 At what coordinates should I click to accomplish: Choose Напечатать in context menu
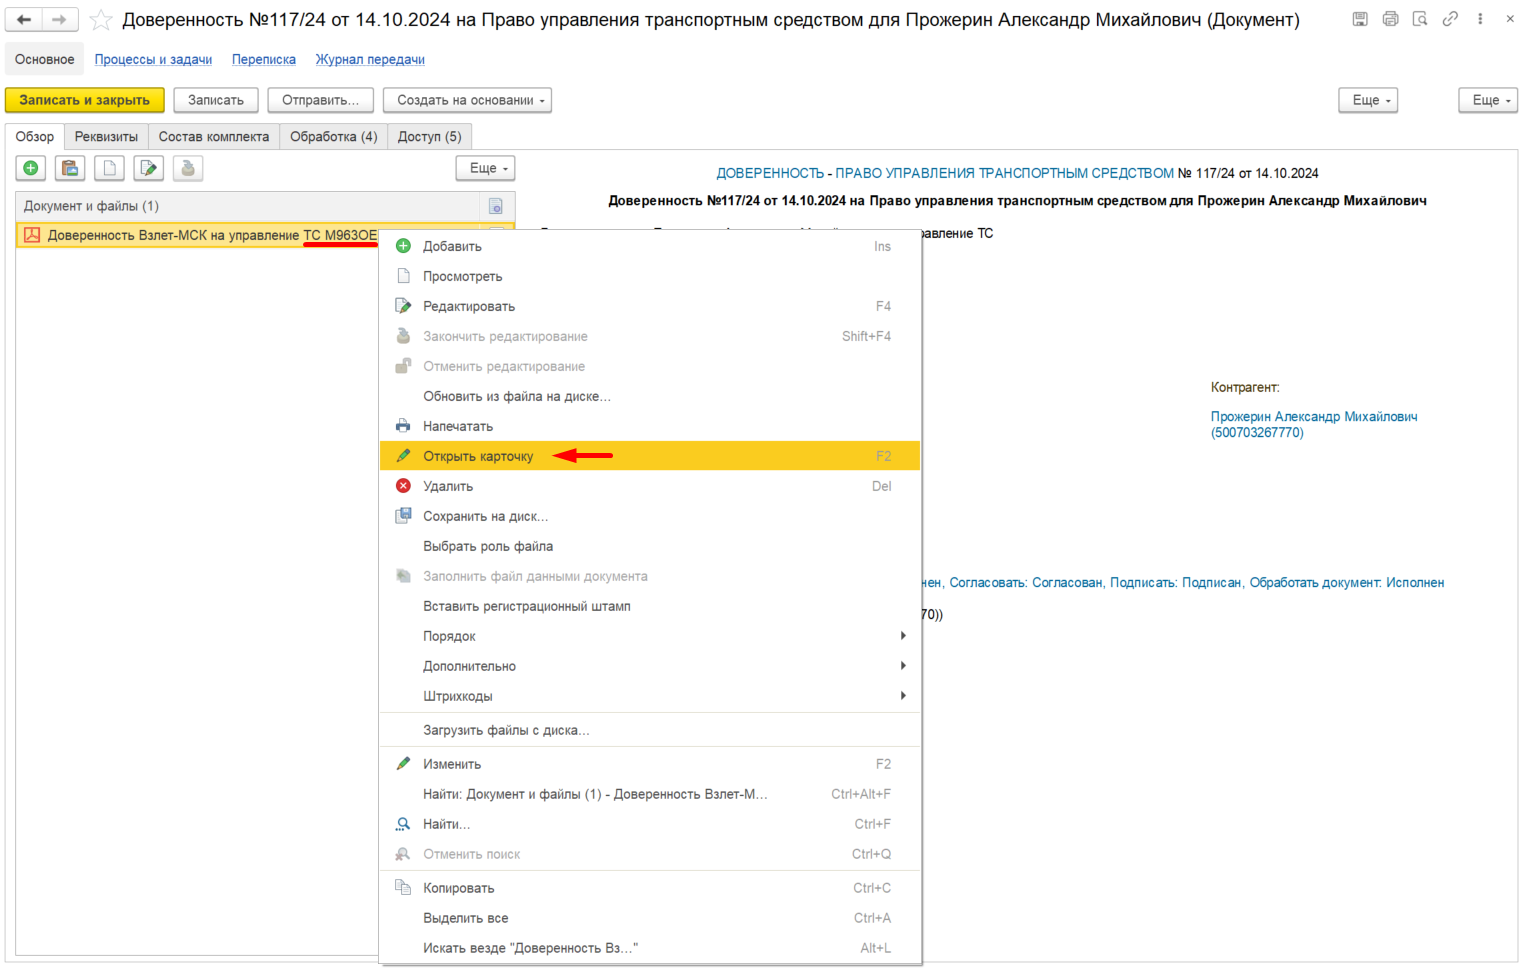(x=650, y=426)
